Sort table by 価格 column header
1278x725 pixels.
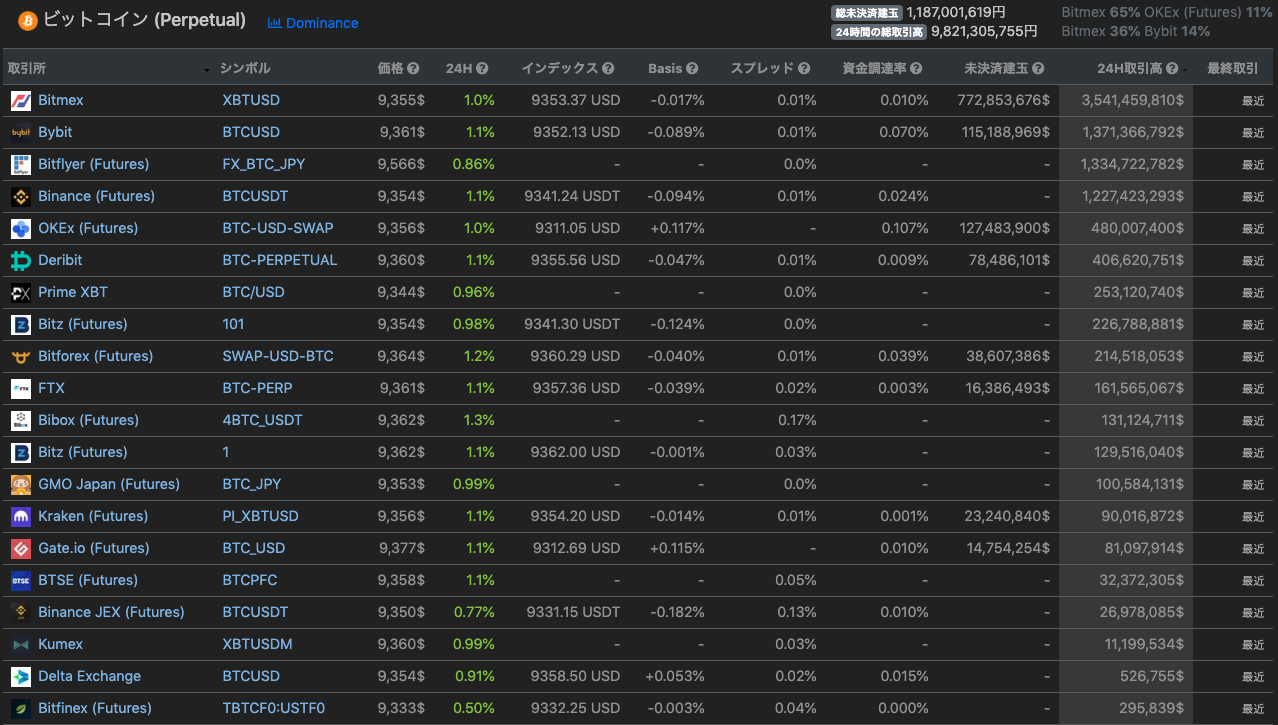click(x=391, y=69)
